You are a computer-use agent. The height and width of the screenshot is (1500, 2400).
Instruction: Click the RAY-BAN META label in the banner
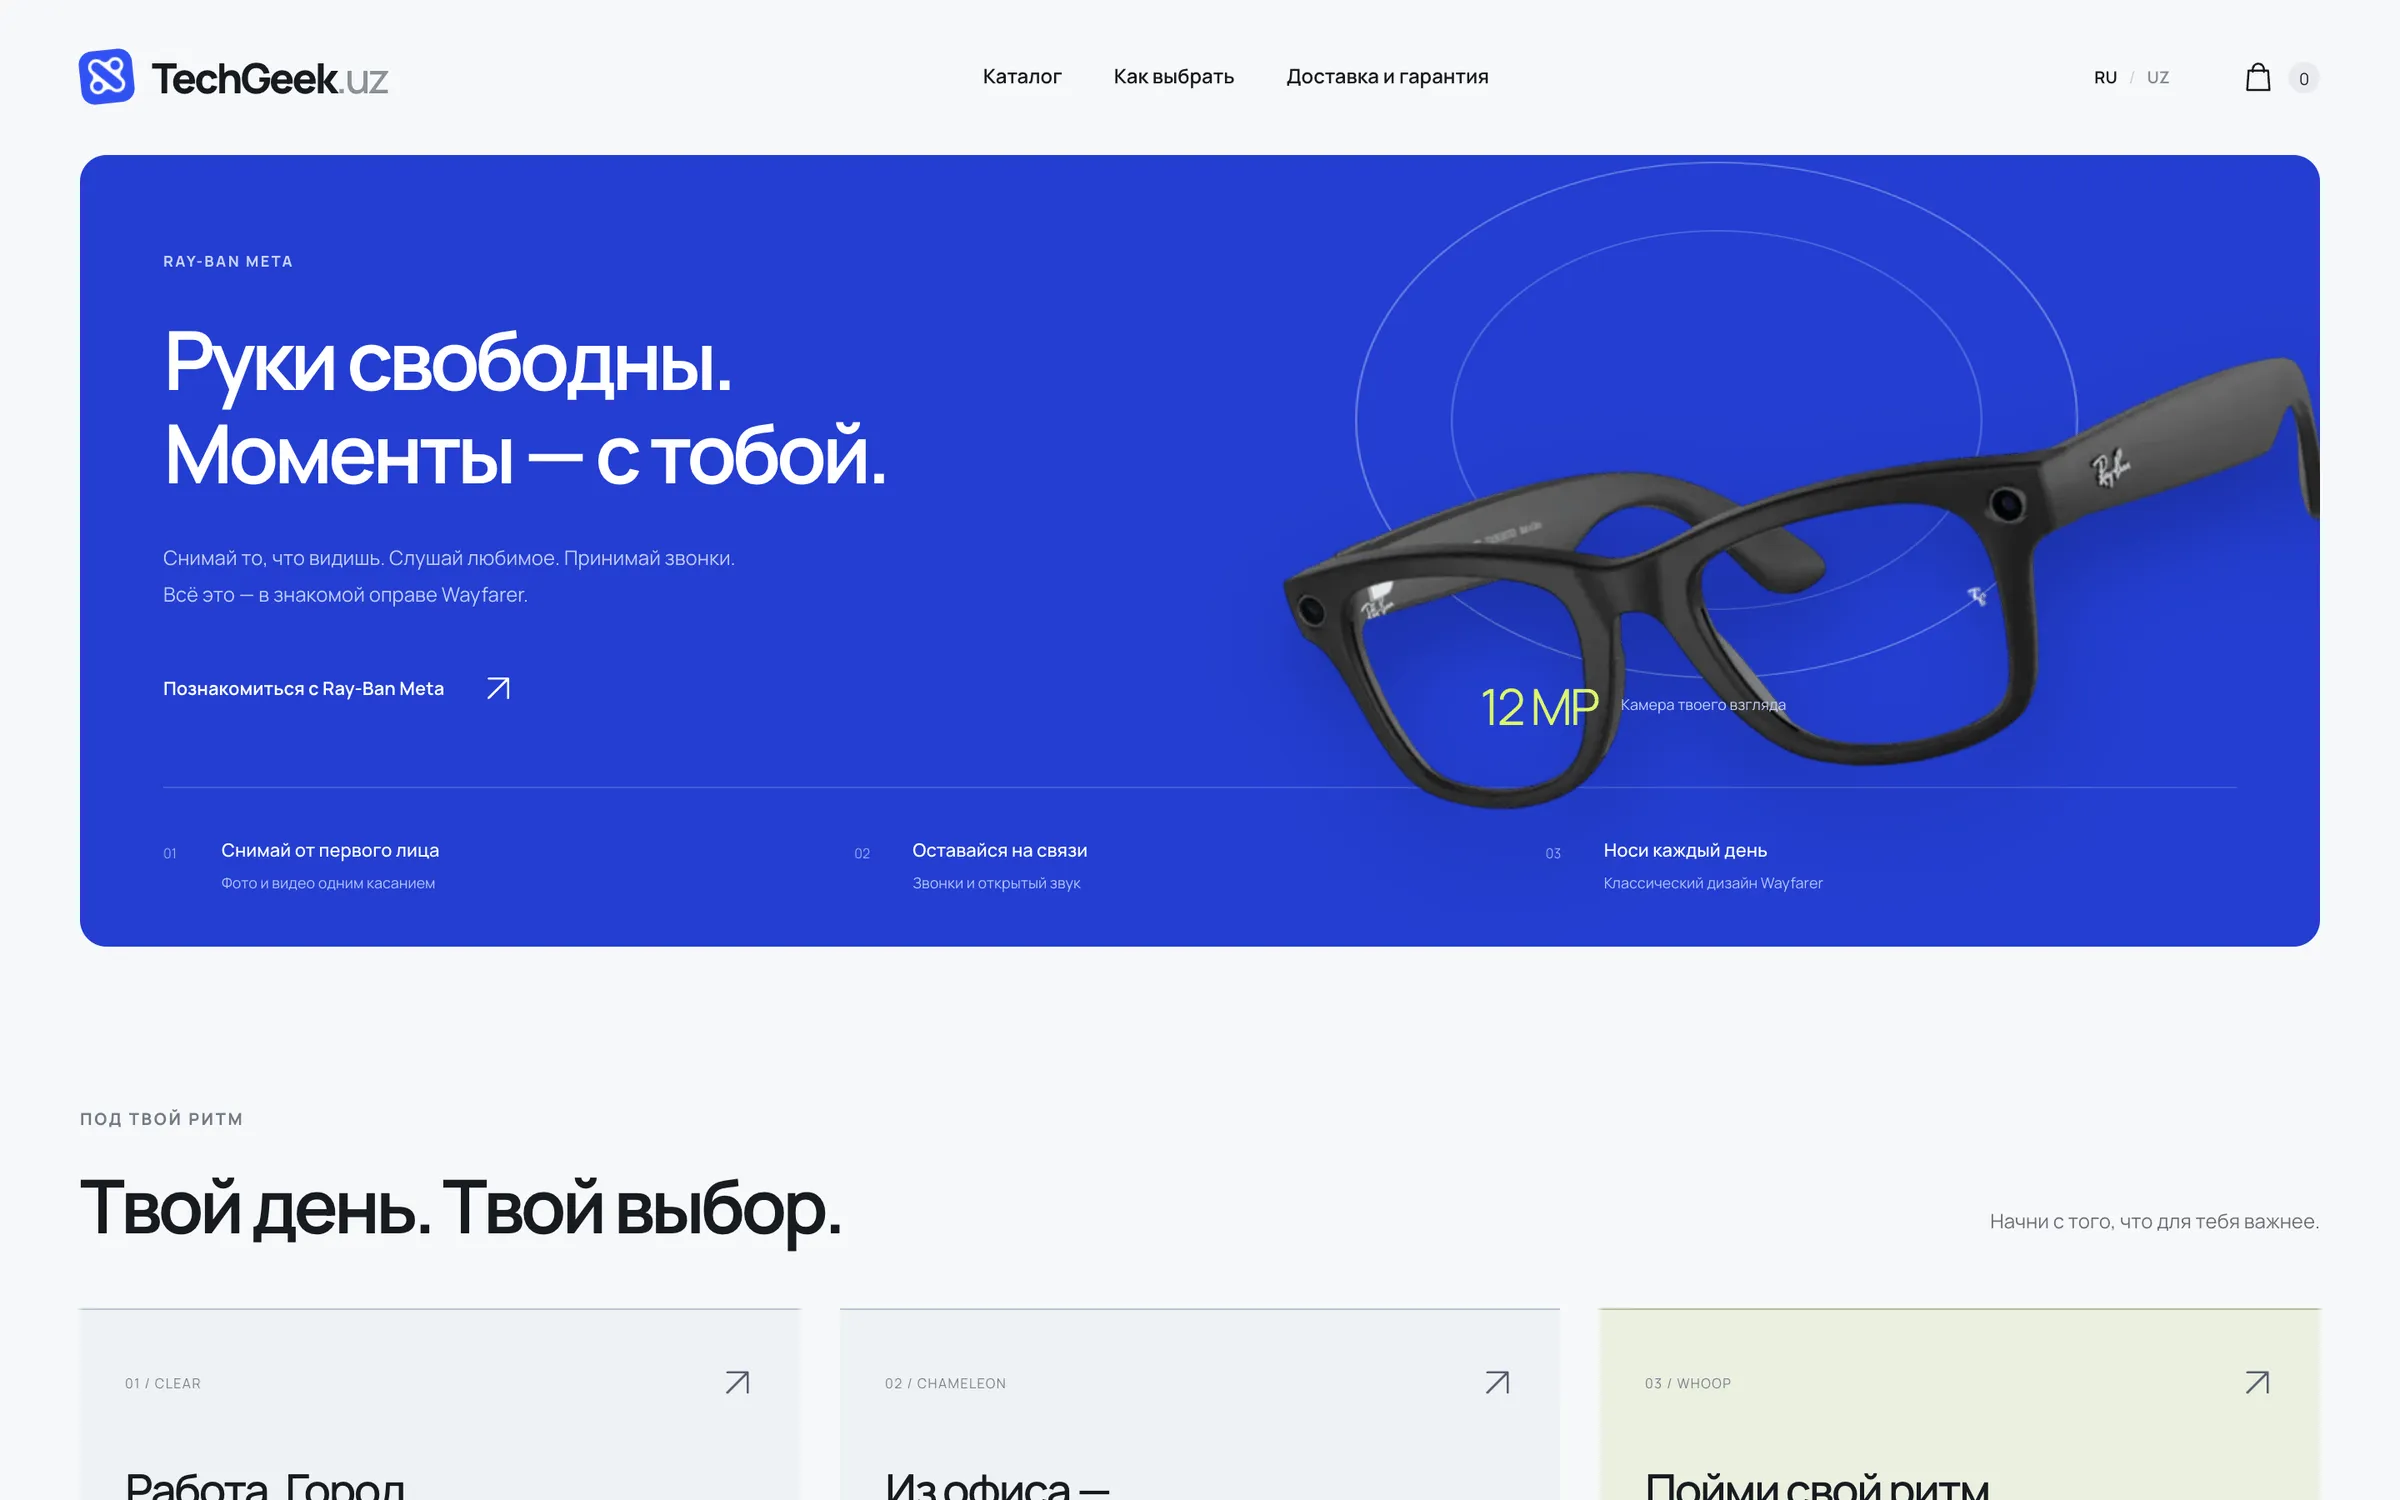pyautogui.click(x=228, y=261)
